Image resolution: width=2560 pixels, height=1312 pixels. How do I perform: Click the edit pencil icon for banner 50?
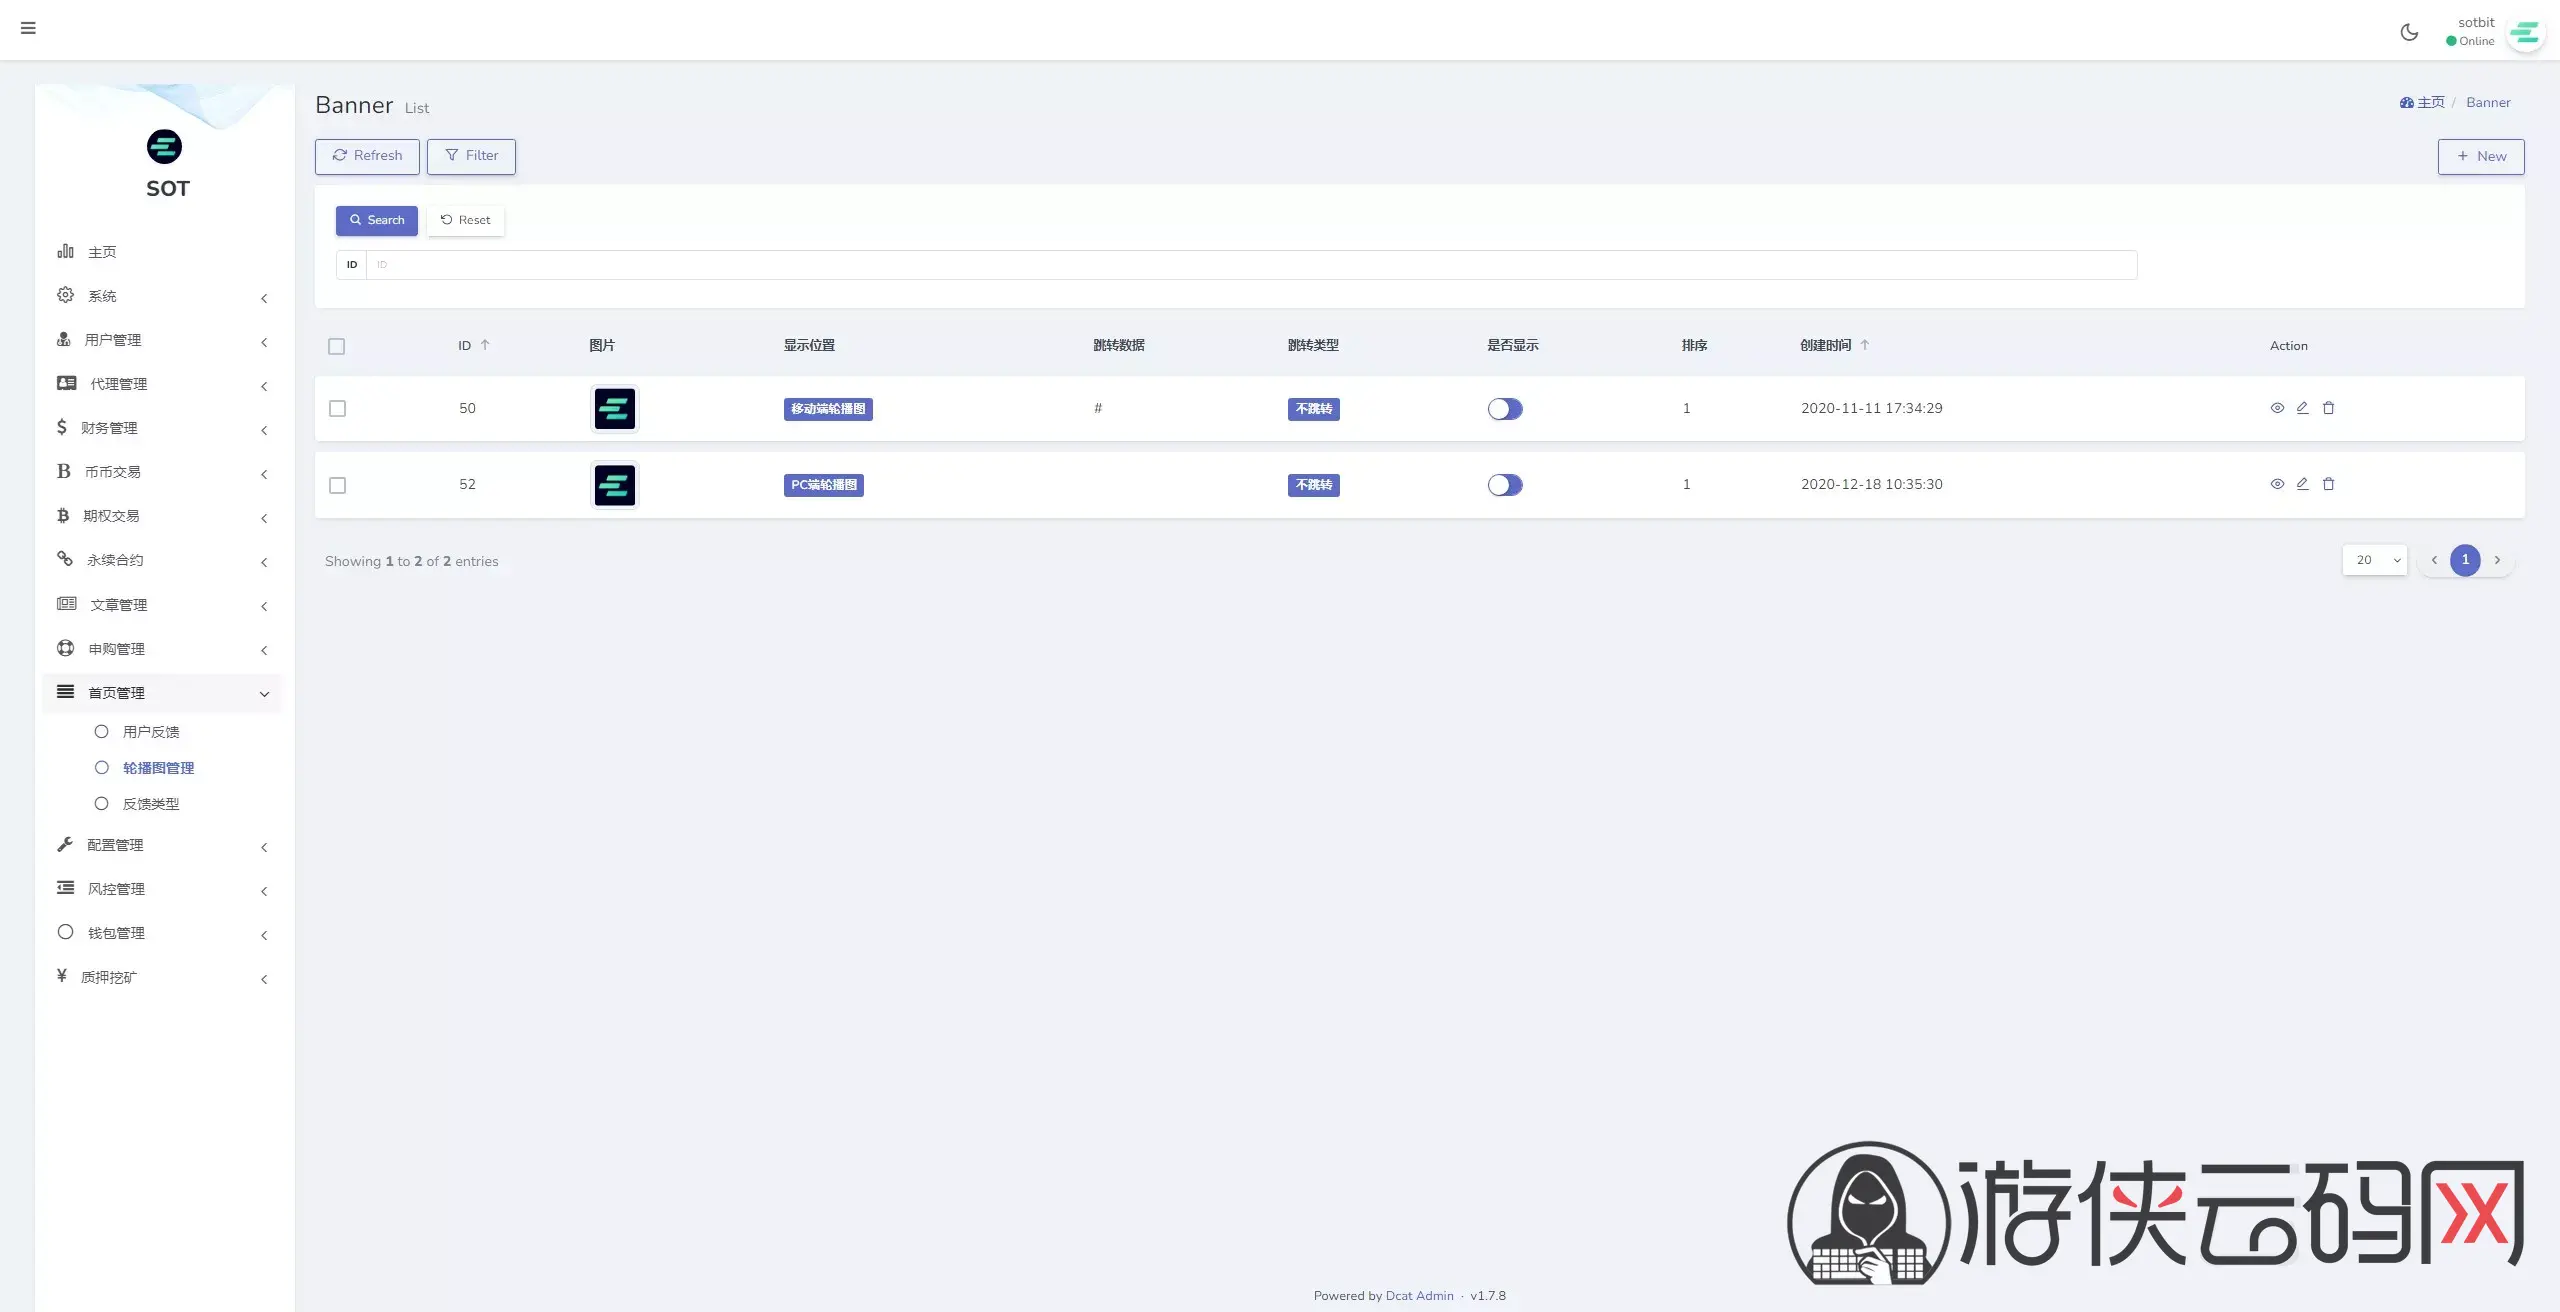(x=2302, y=408)
